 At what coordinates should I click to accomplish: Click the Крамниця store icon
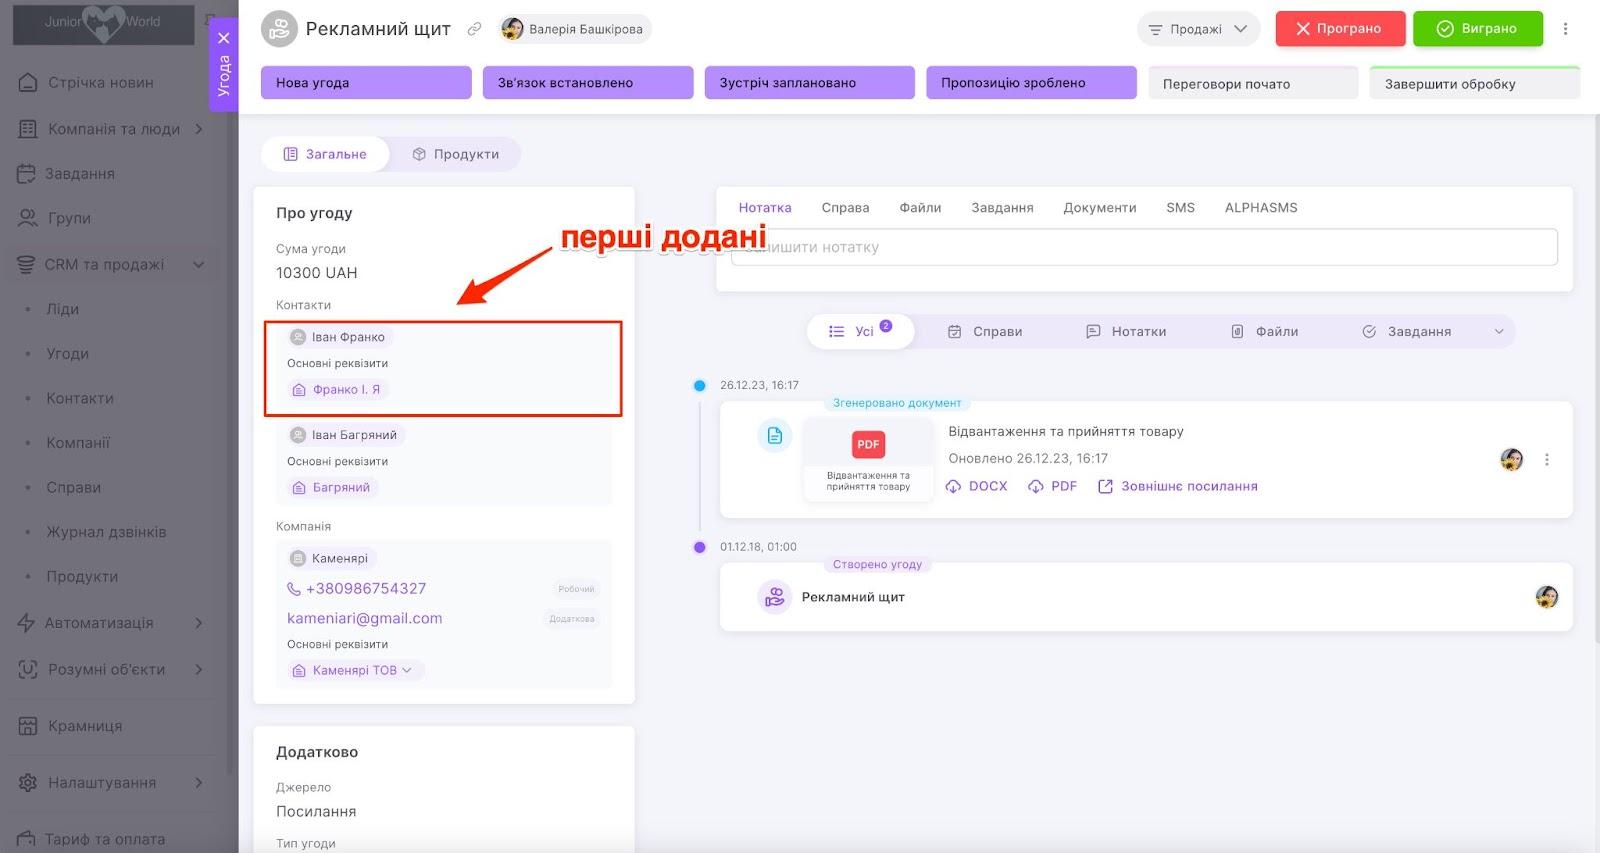point(28,726)
